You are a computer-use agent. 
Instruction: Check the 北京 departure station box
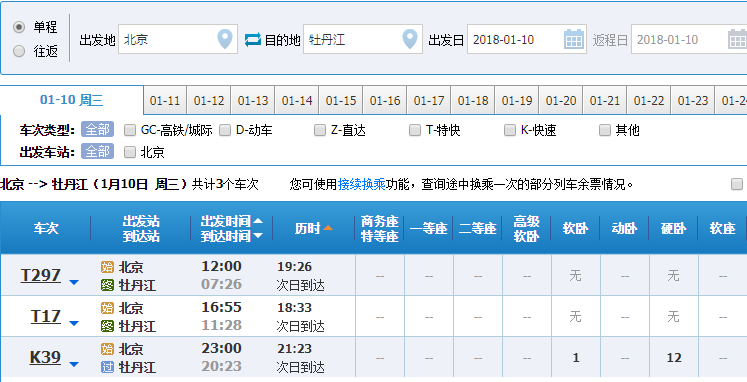point(130,152)
